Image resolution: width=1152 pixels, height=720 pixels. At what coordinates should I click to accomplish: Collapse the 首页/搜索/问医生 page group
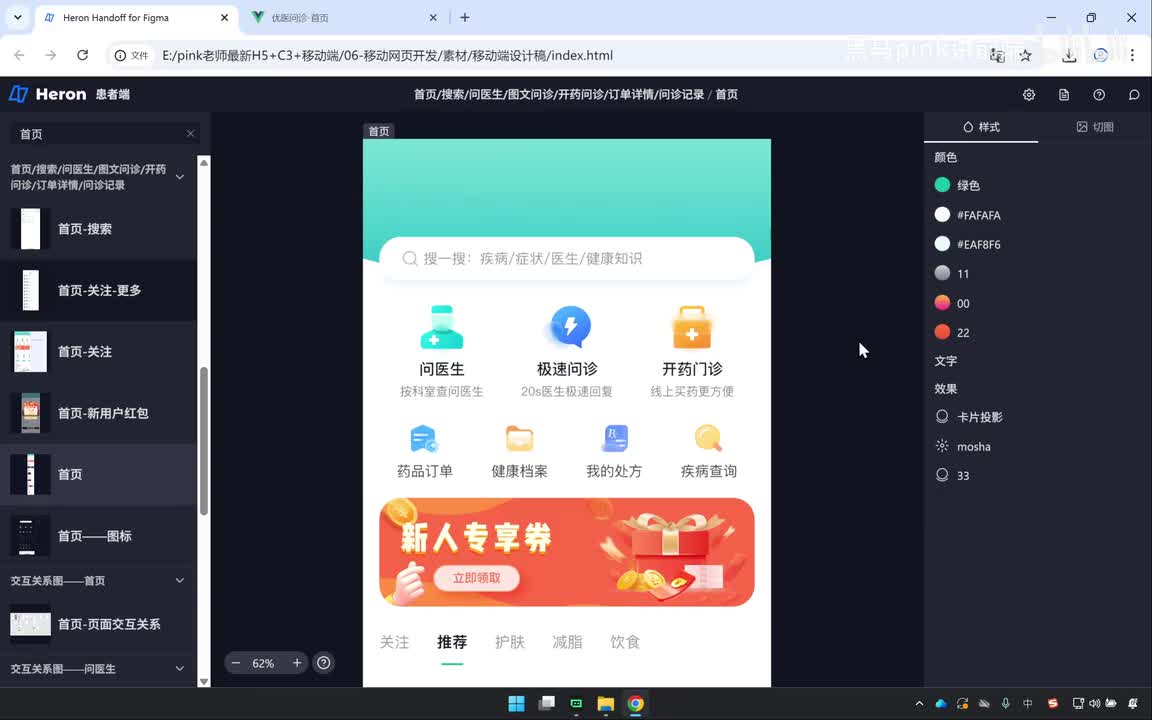180,177
